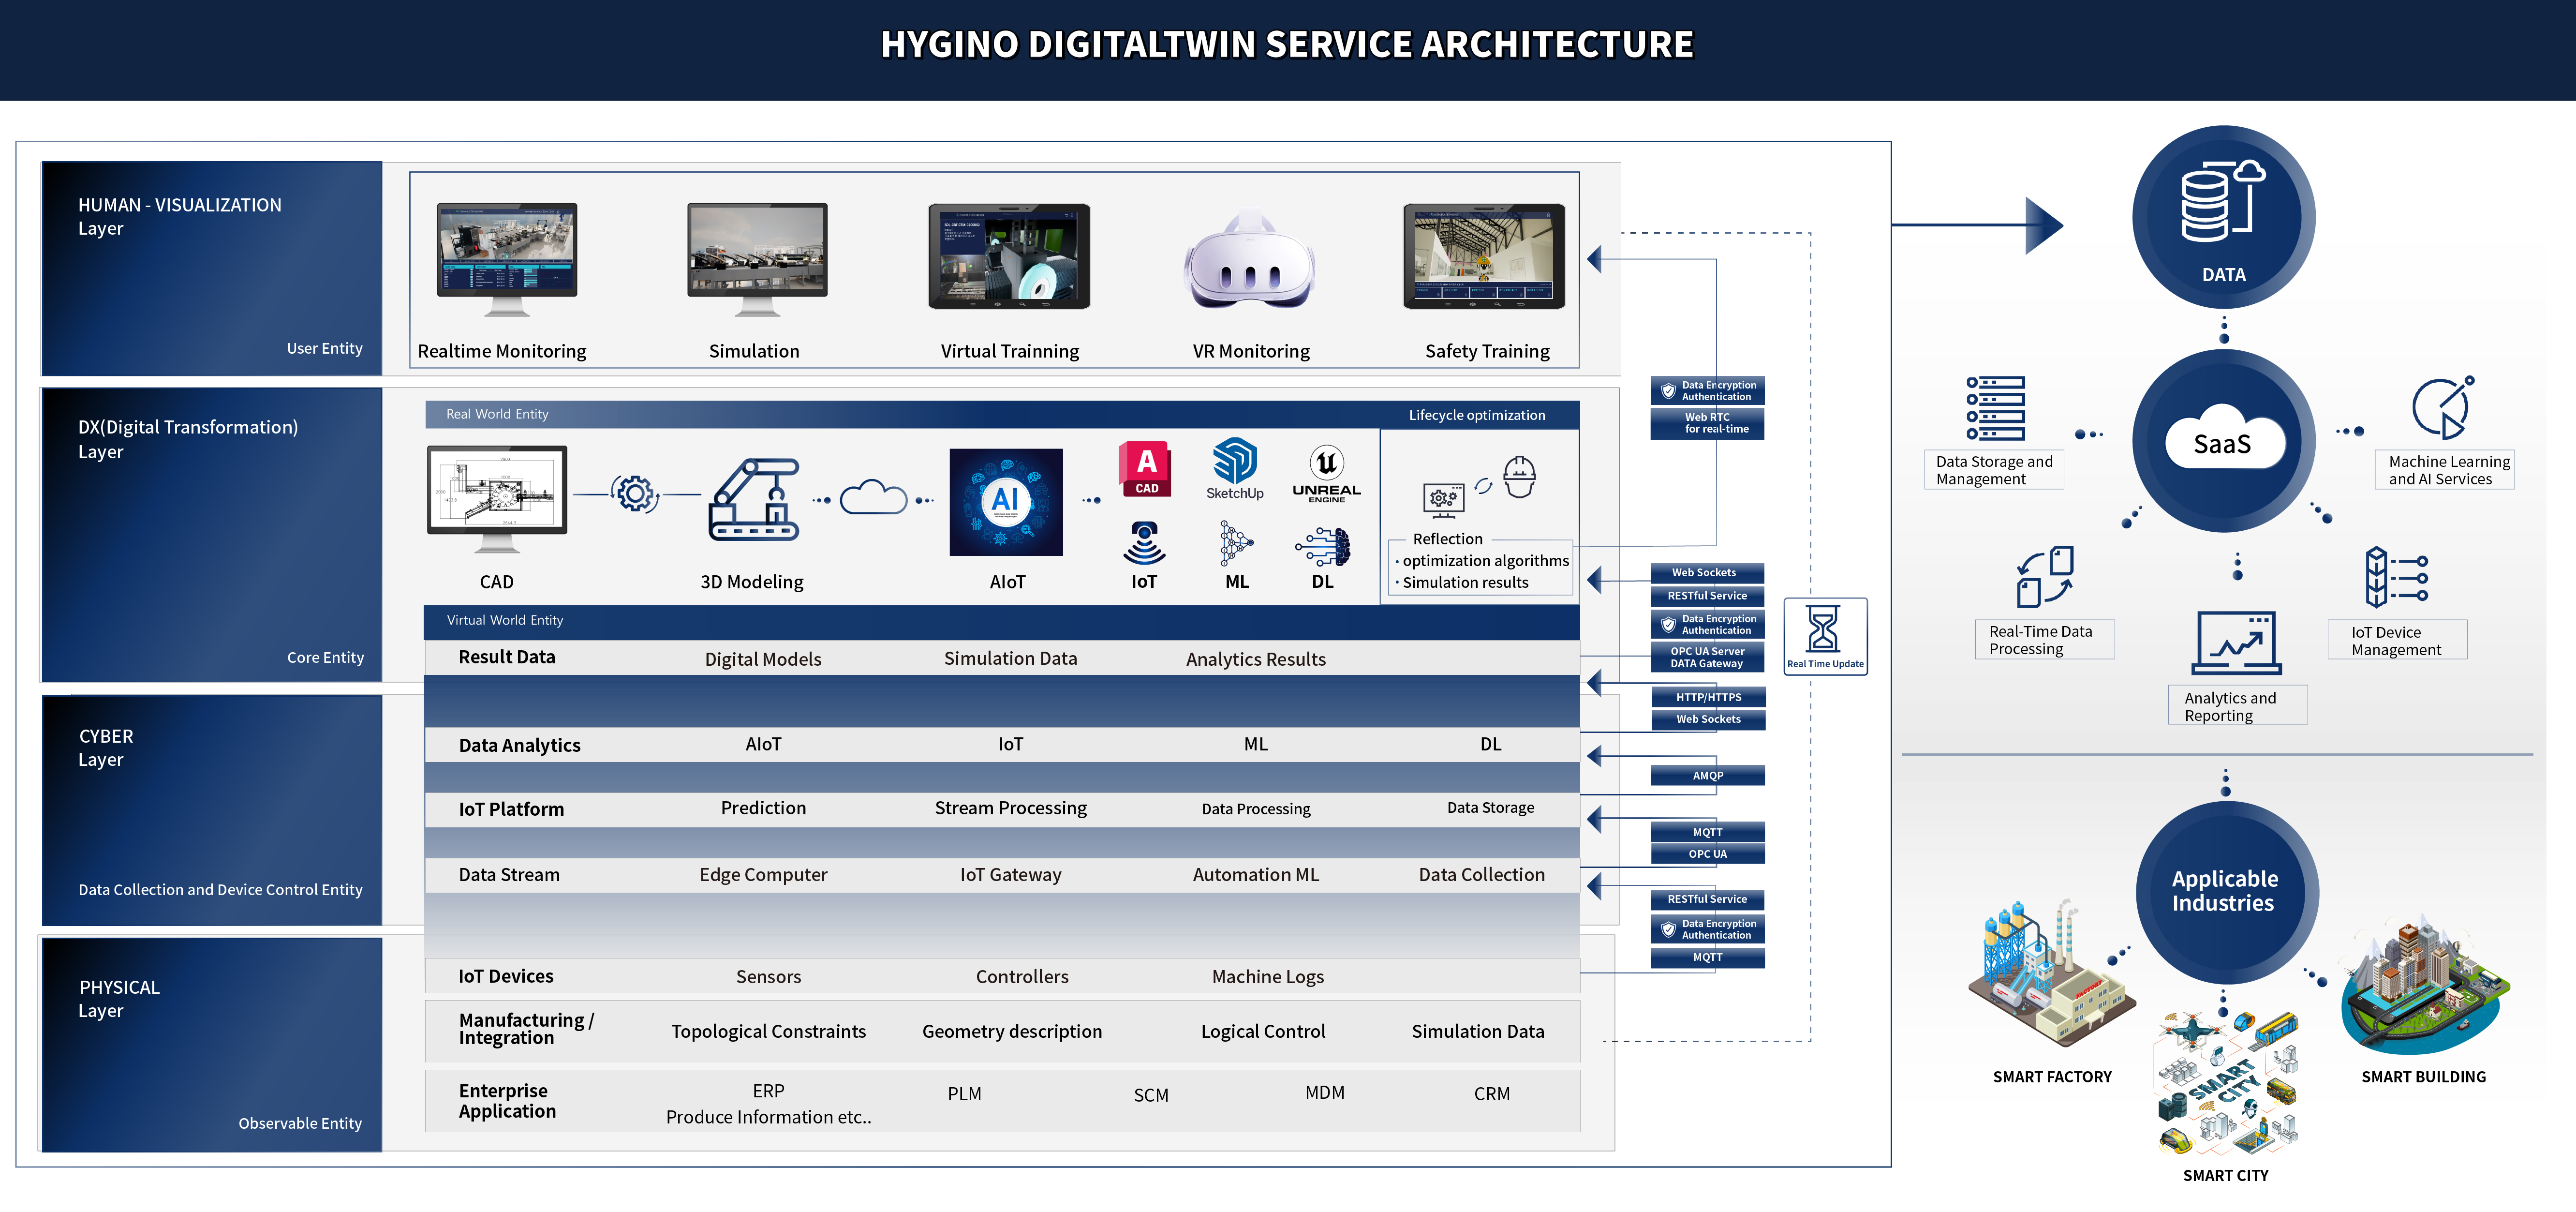Click the DX(Digital Transformation) Layer panel
This screenshot has height=1212, width=2576.
212,535
